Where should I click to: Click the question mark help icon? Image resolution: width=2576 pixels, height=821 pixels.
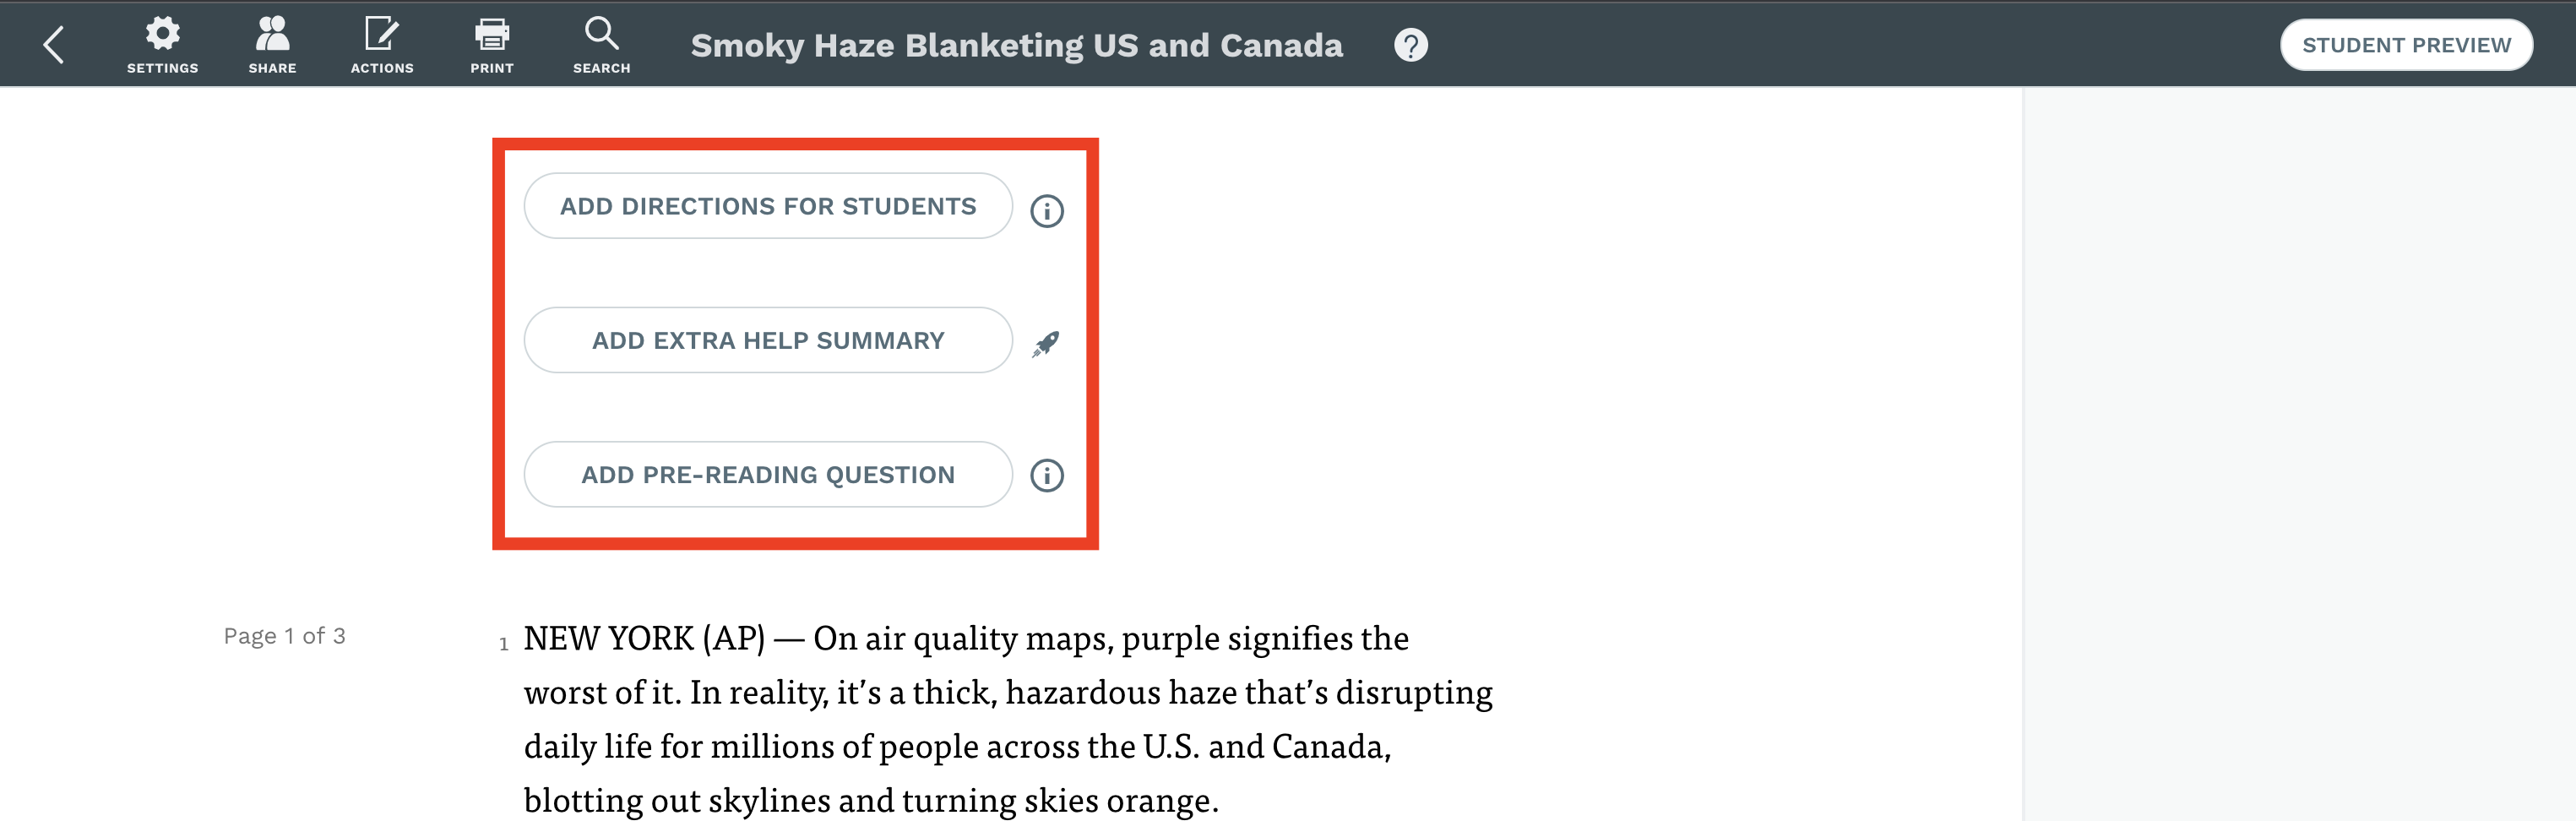1411,45
